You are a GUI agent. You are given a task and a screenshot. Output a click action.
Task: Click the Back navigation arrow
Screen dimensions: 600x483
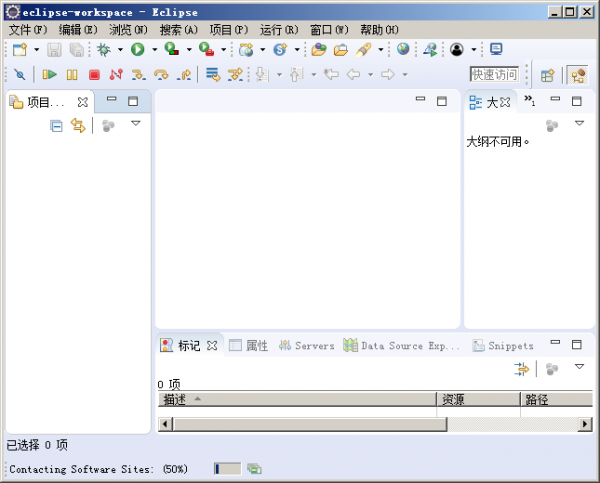[354, 74]
